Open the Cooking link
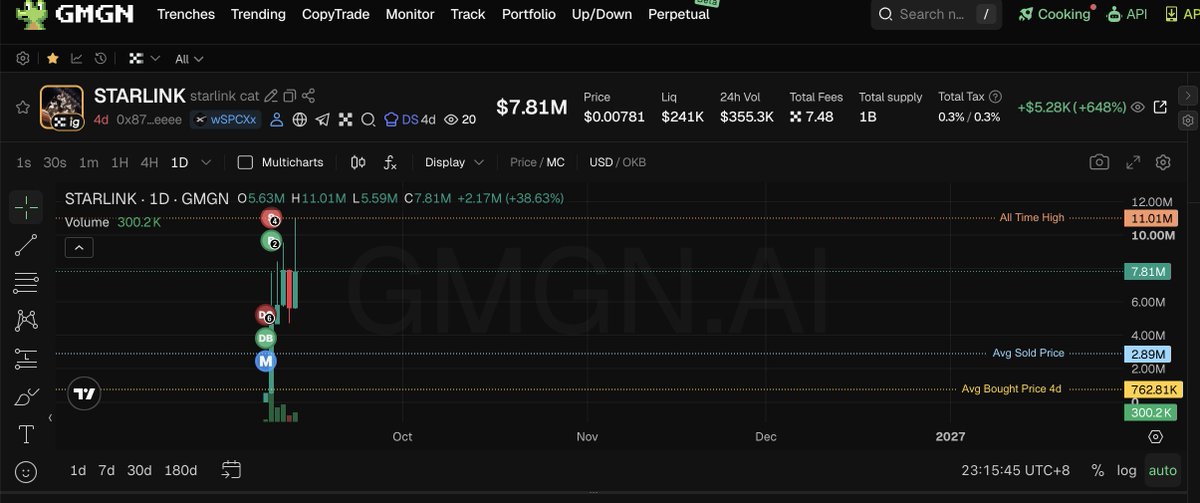Viewport: 1200px width, 503px height. (x=1055, y=14)
